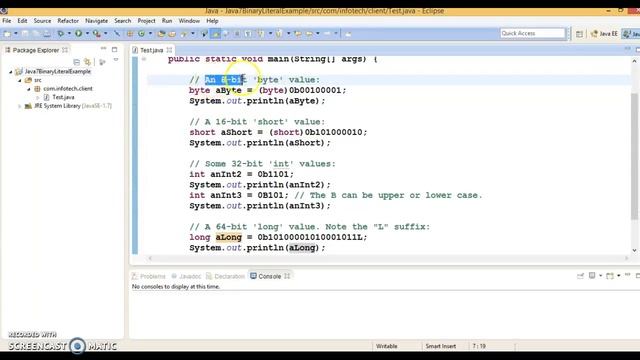Click the Smart Insert status bar entry
Screen dimensions: 640x360
point(440,346)
